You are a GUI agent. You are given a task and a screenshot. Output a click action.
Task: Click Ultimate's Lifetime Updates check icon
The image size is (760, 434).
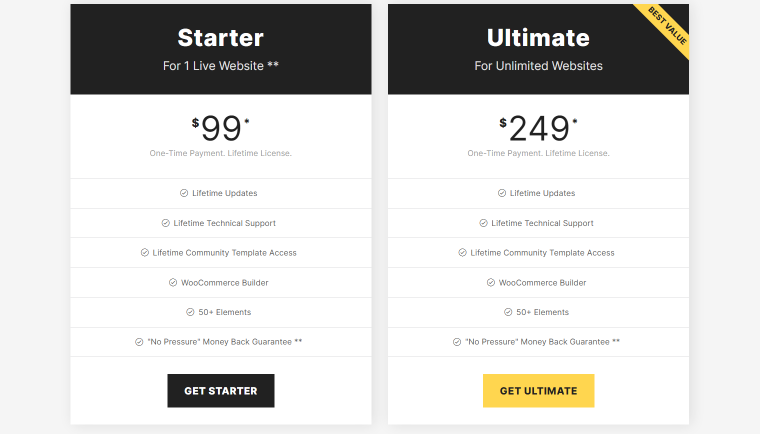(502, 193)
